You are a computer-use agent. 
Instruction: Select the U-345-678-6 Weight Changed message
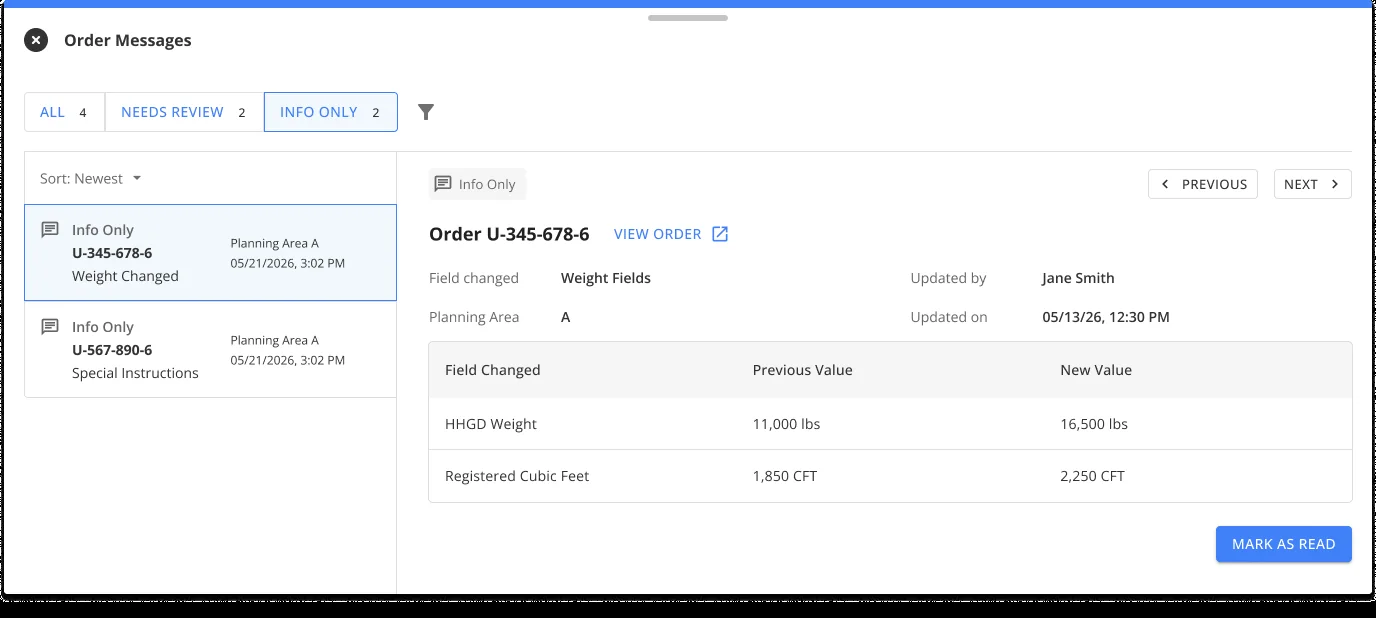pos(211,253)
